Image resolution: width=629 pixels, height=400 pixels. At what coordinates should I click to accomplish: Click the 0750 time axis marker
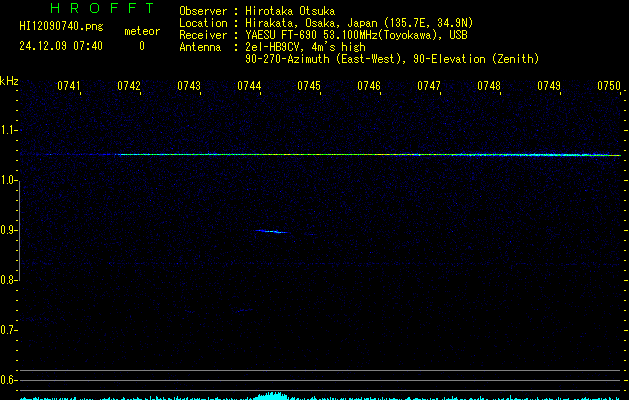pos(609,86)
